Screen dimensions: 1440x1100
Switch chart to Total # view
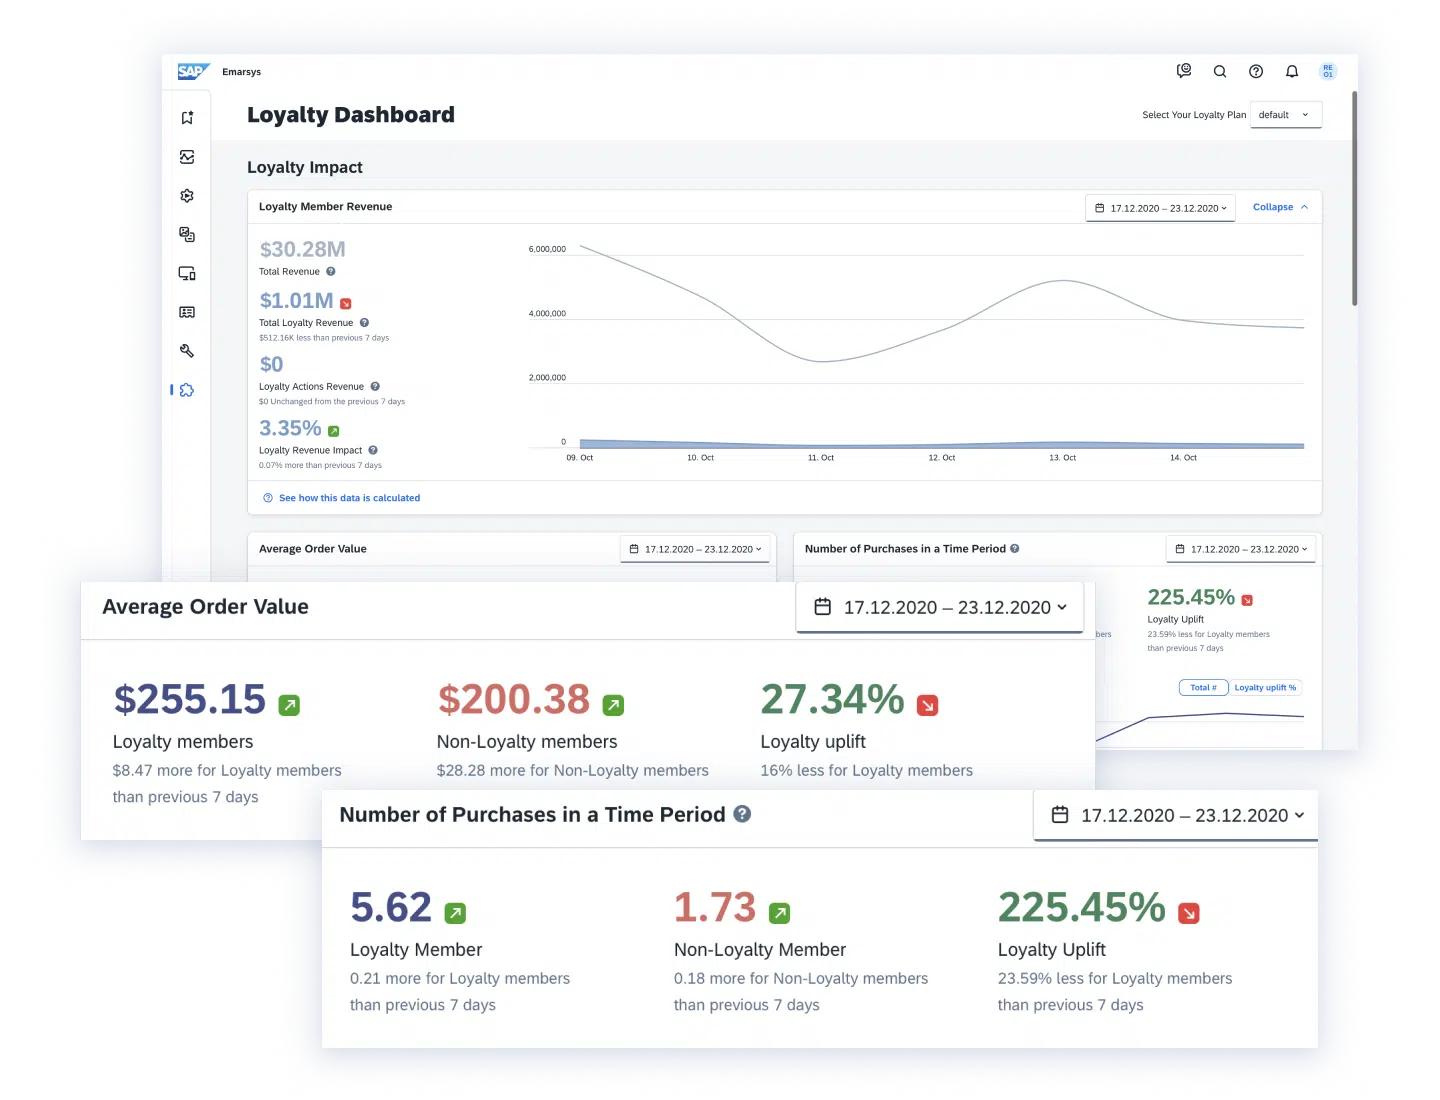click(1203, 687)
